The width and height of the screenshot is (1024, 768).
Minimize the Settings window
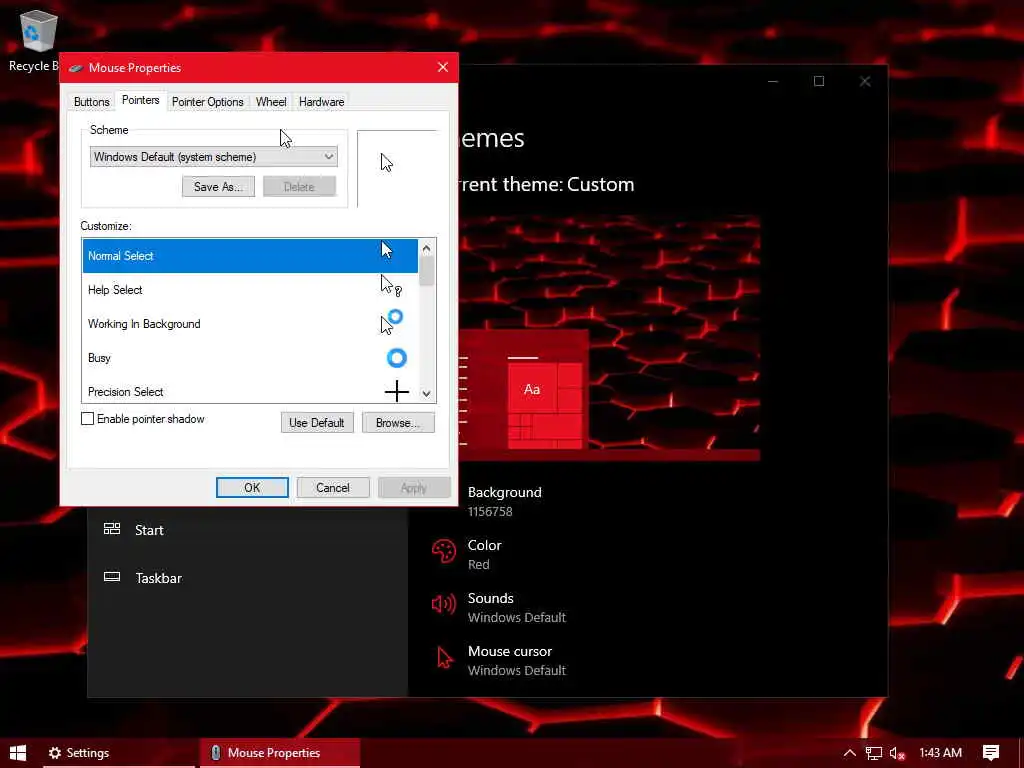[773, 81]
